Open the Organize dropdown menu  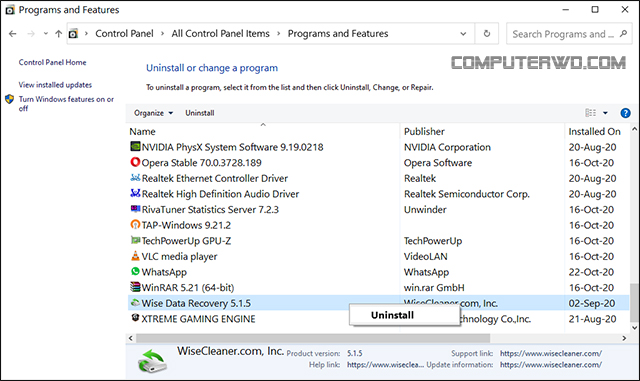pos(153,113)
